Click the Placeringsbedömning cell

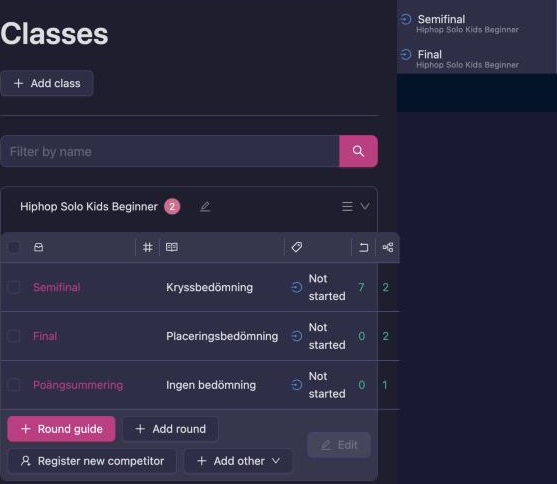(222, 336)
